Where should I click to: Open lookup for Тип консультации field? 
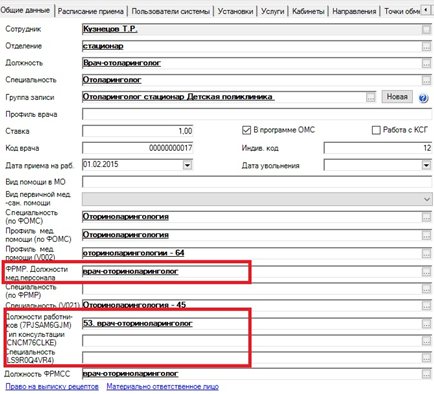[426, 341]
